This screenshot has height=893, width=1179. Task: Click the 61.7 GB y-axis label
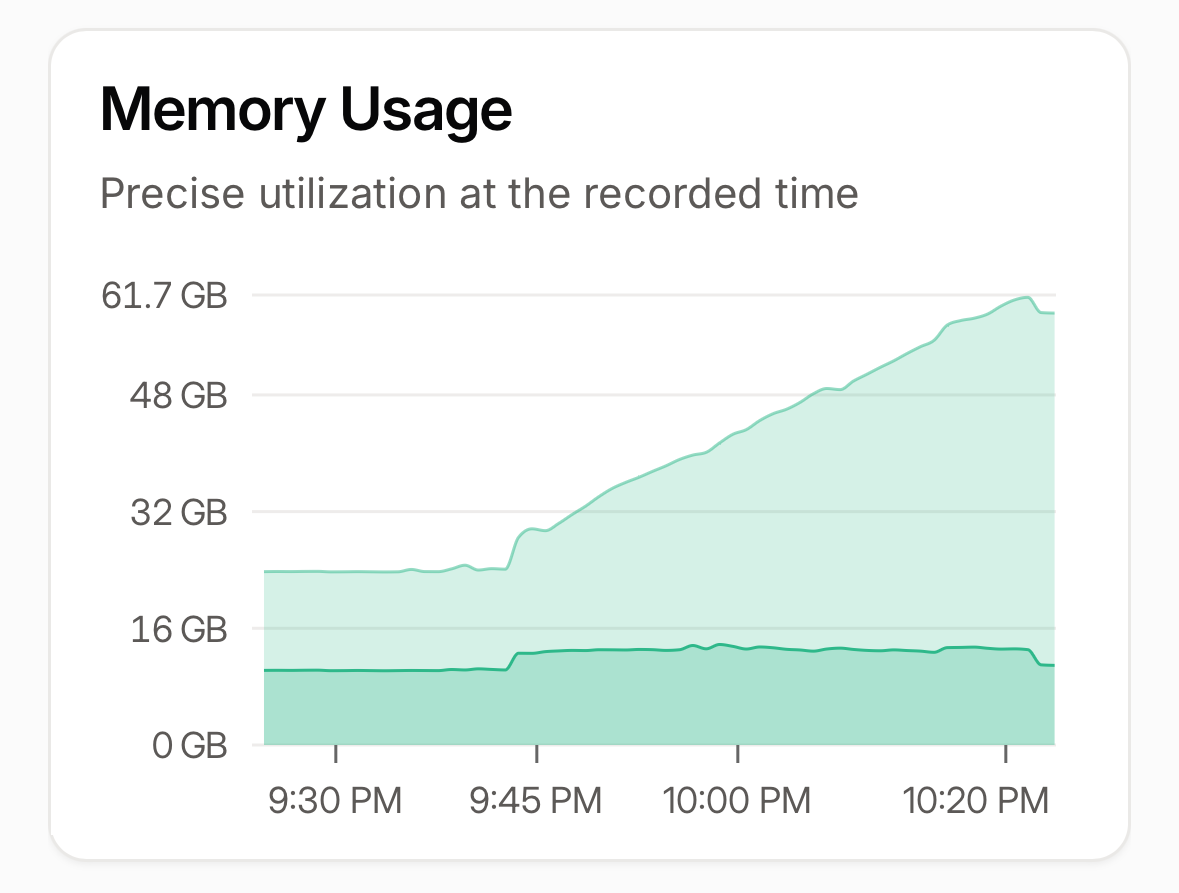tap(164, 295)
